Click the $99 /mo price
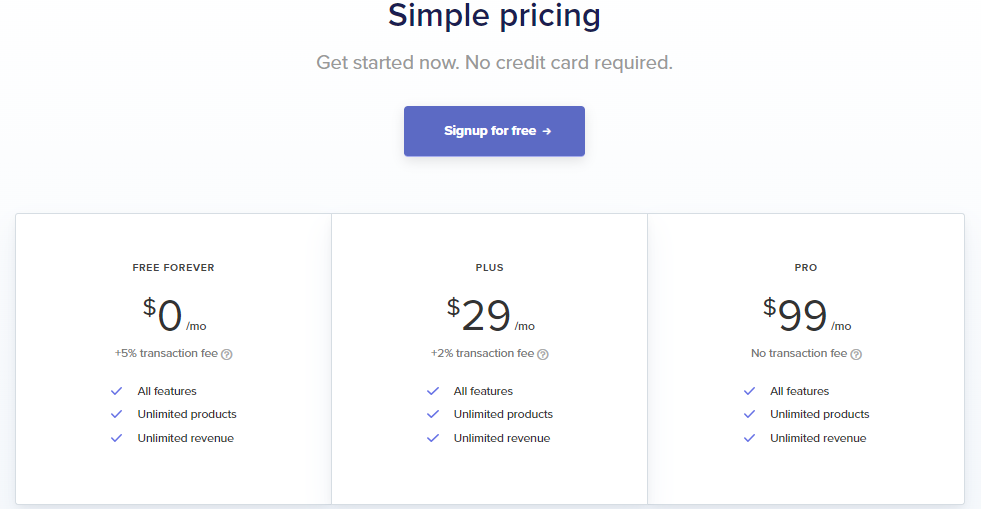The height and width of the screenshot is (509, 981). (806, 316)
